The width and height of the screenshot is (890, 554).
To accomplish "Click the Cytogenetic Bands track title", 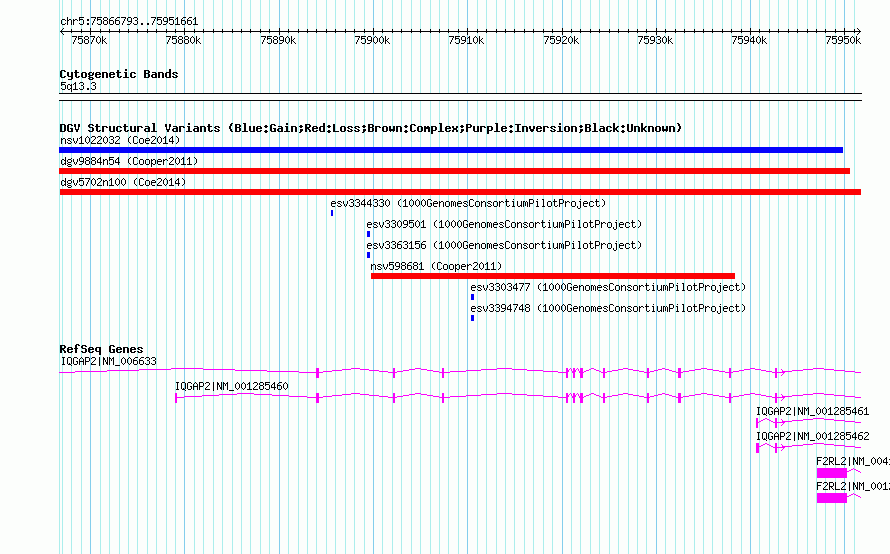I will pos(119,74).
